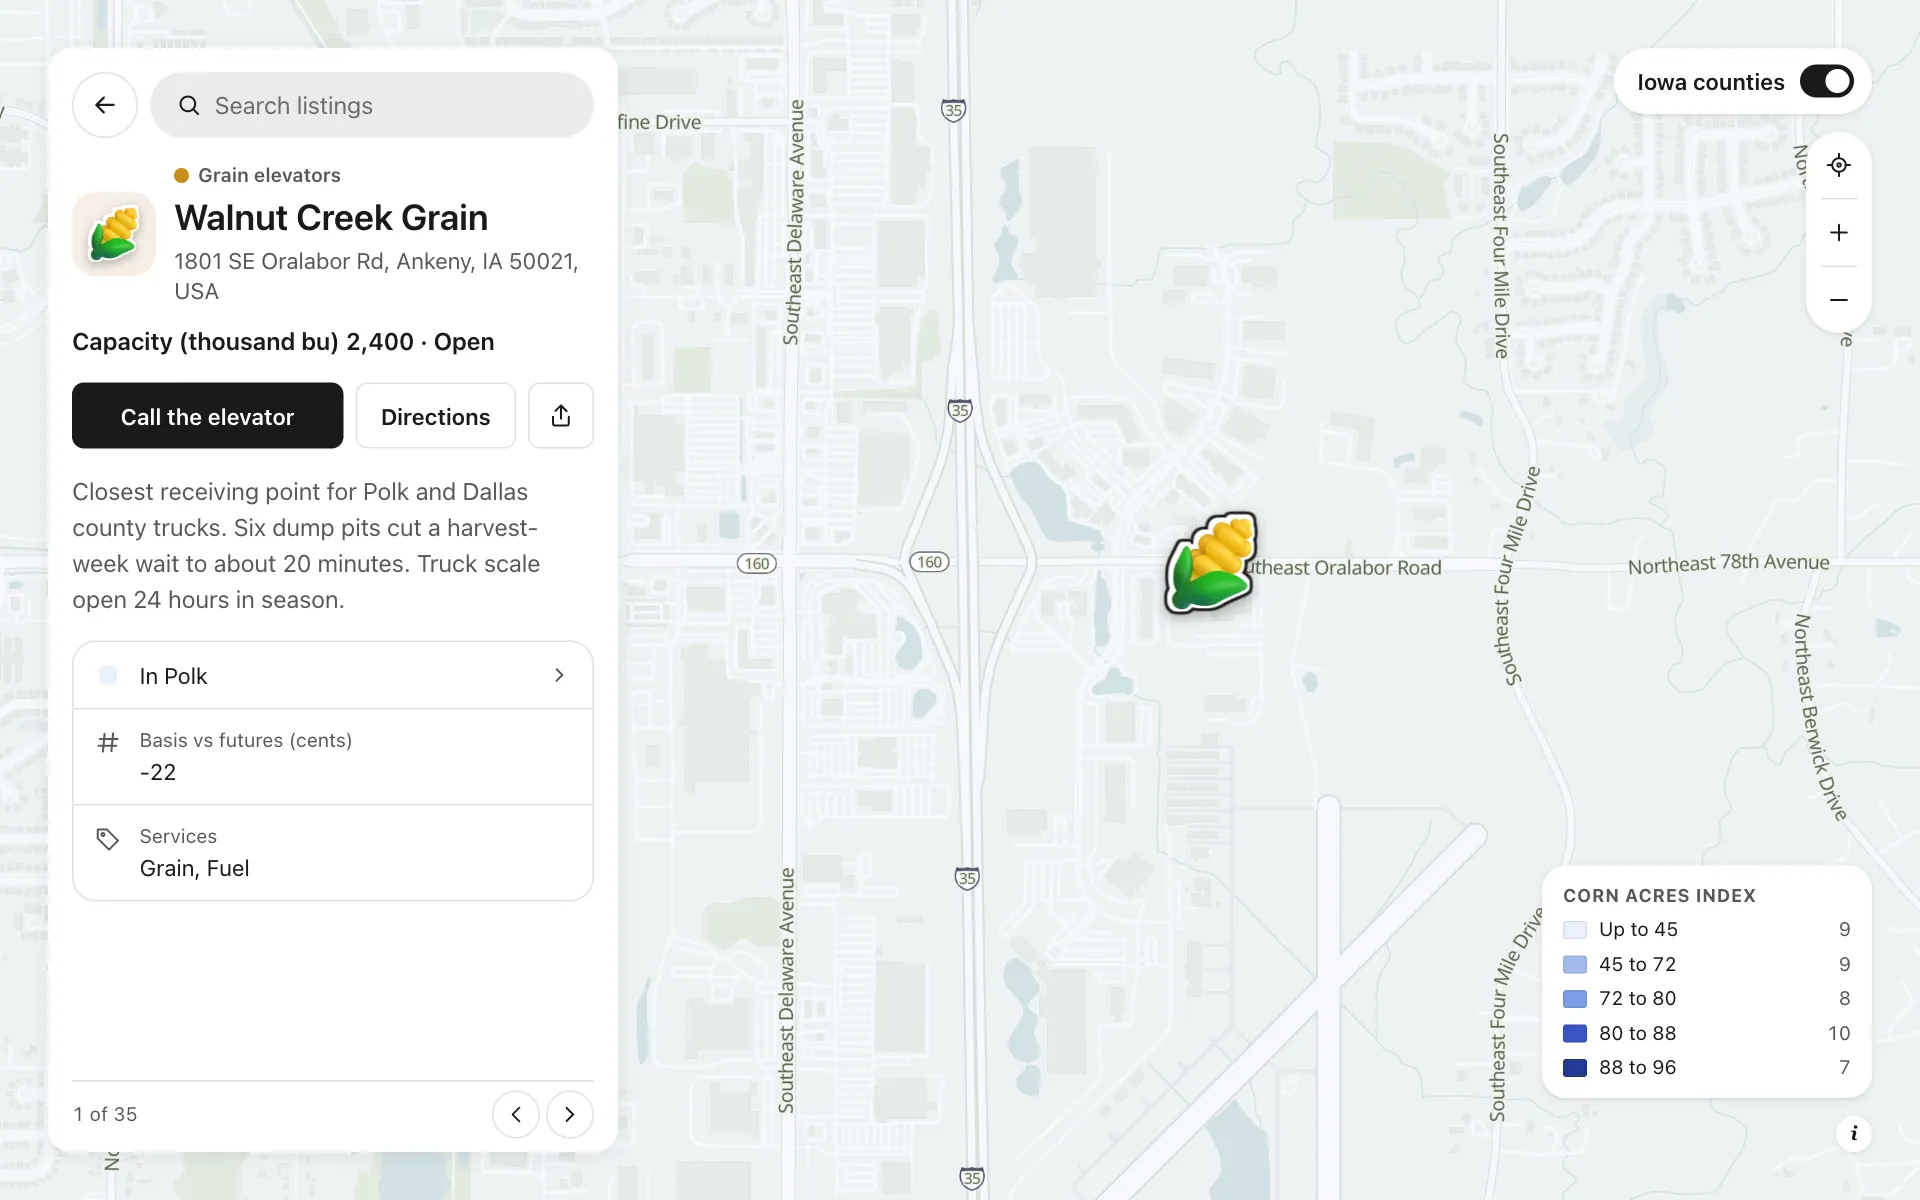
Task: Go to next listing arrow
Action: [x=570, y=1114]
